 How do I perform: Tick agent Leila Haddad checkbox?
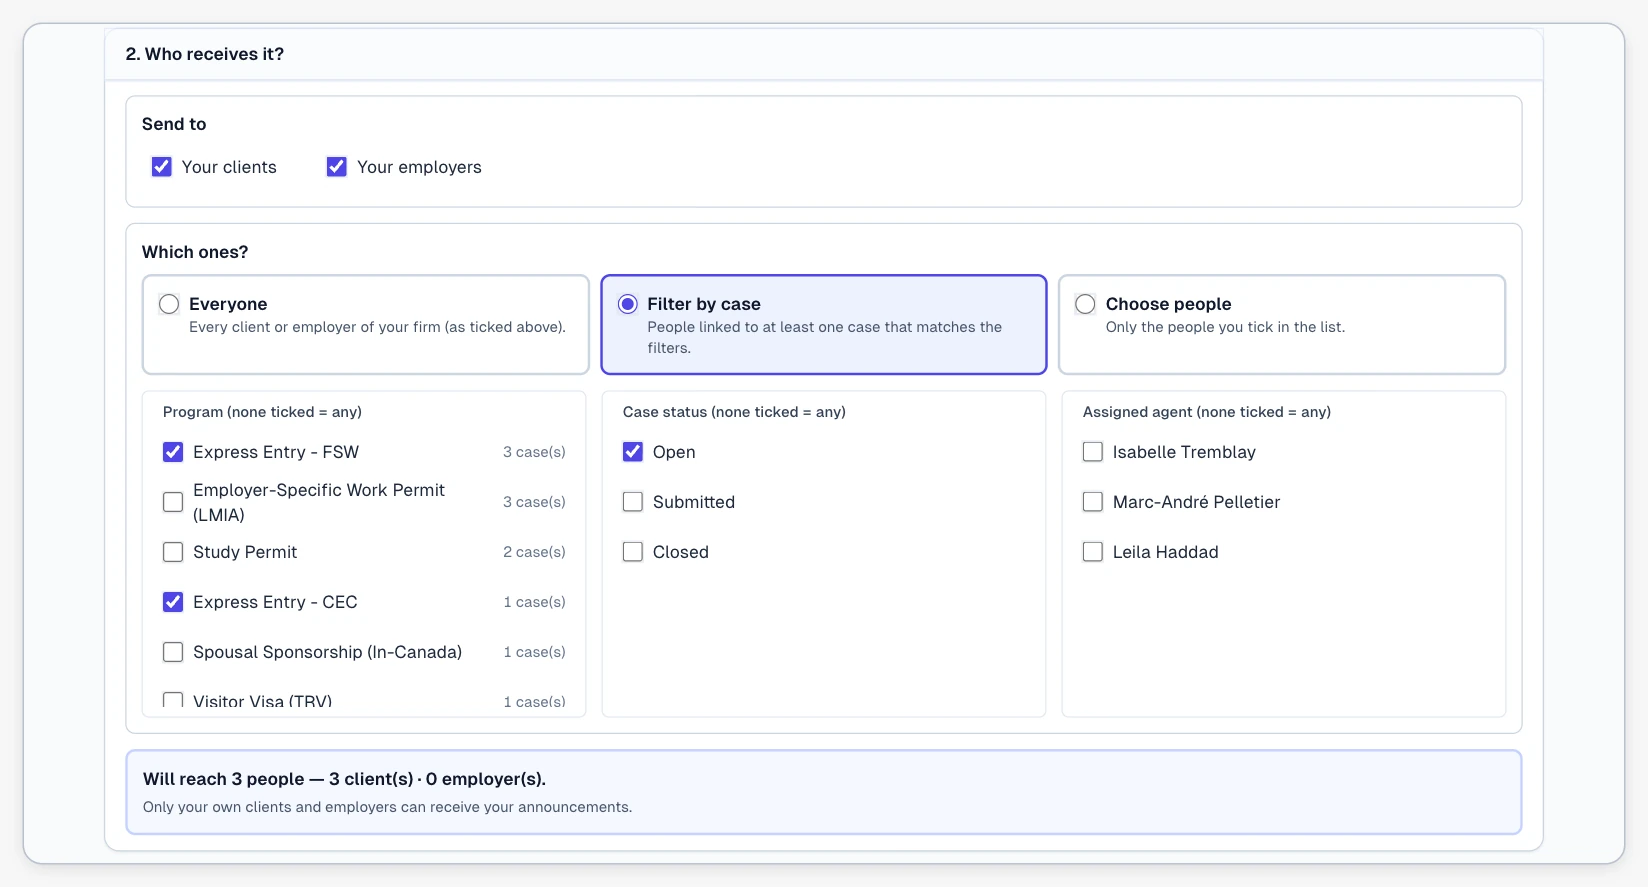coord(1093,552)
